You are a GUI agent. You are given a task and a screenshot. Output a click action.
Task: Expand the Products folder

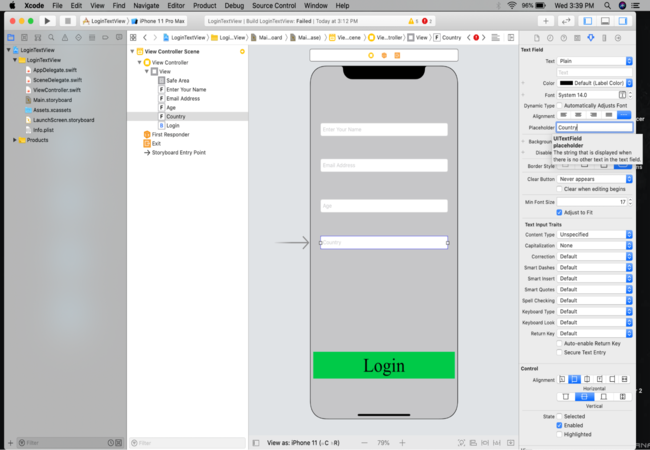[x=15, y=140]
